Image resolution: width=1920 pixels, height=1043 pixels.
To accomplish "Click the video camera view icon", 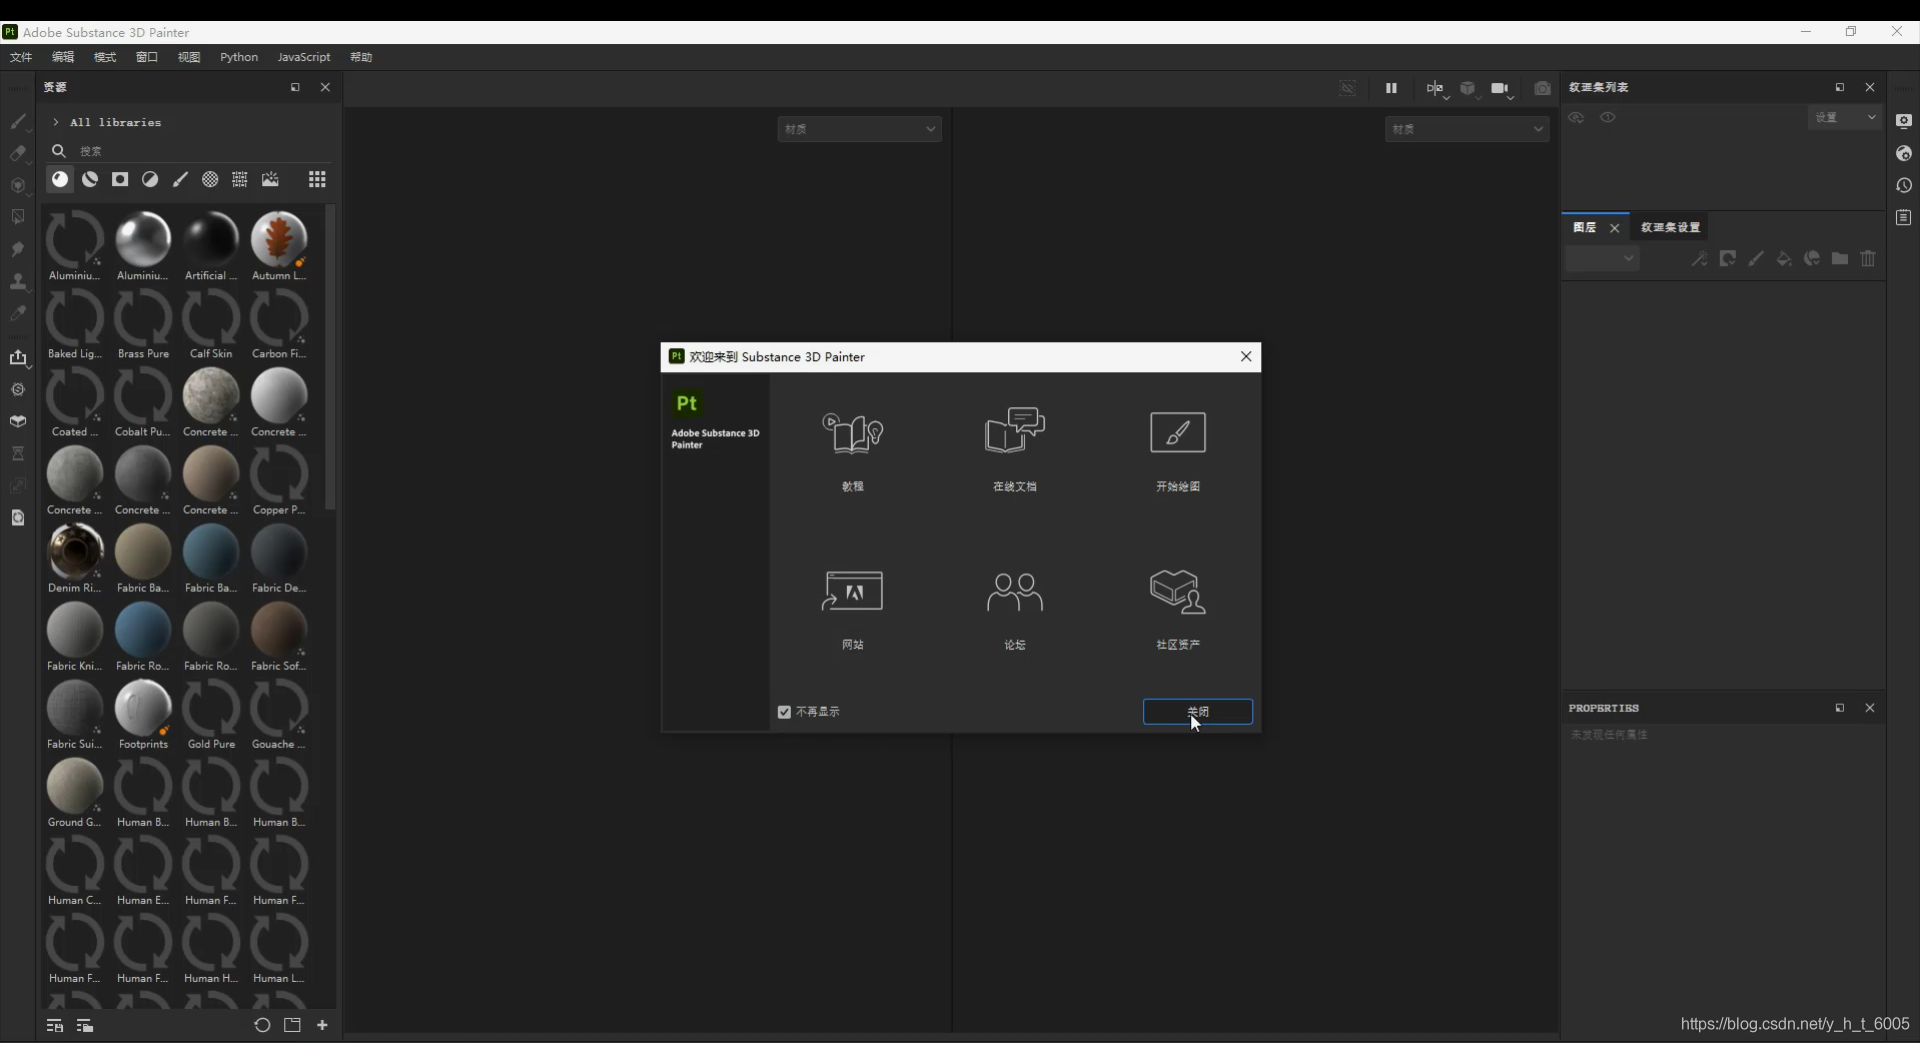I will (1501, 88).
